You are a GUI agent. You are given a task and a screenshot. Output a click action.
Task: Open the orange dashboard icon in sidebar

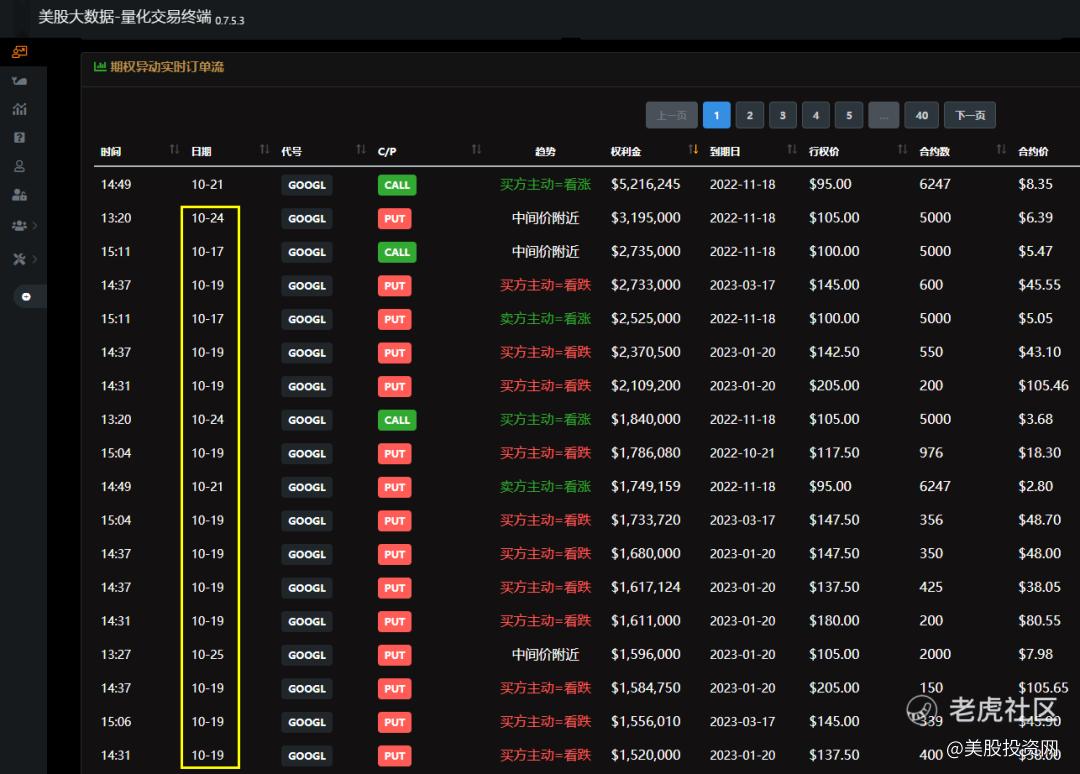[x=19, y=52]
